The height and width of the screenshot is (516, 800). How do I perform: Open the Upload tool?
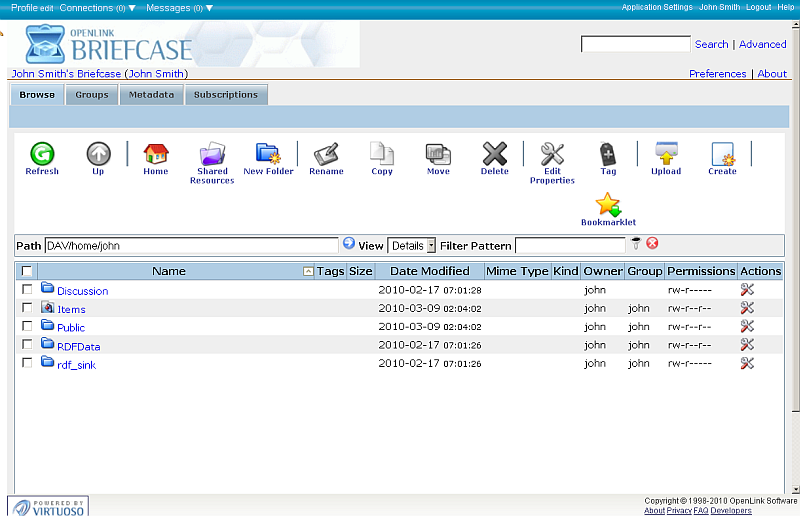pos(666,154)
